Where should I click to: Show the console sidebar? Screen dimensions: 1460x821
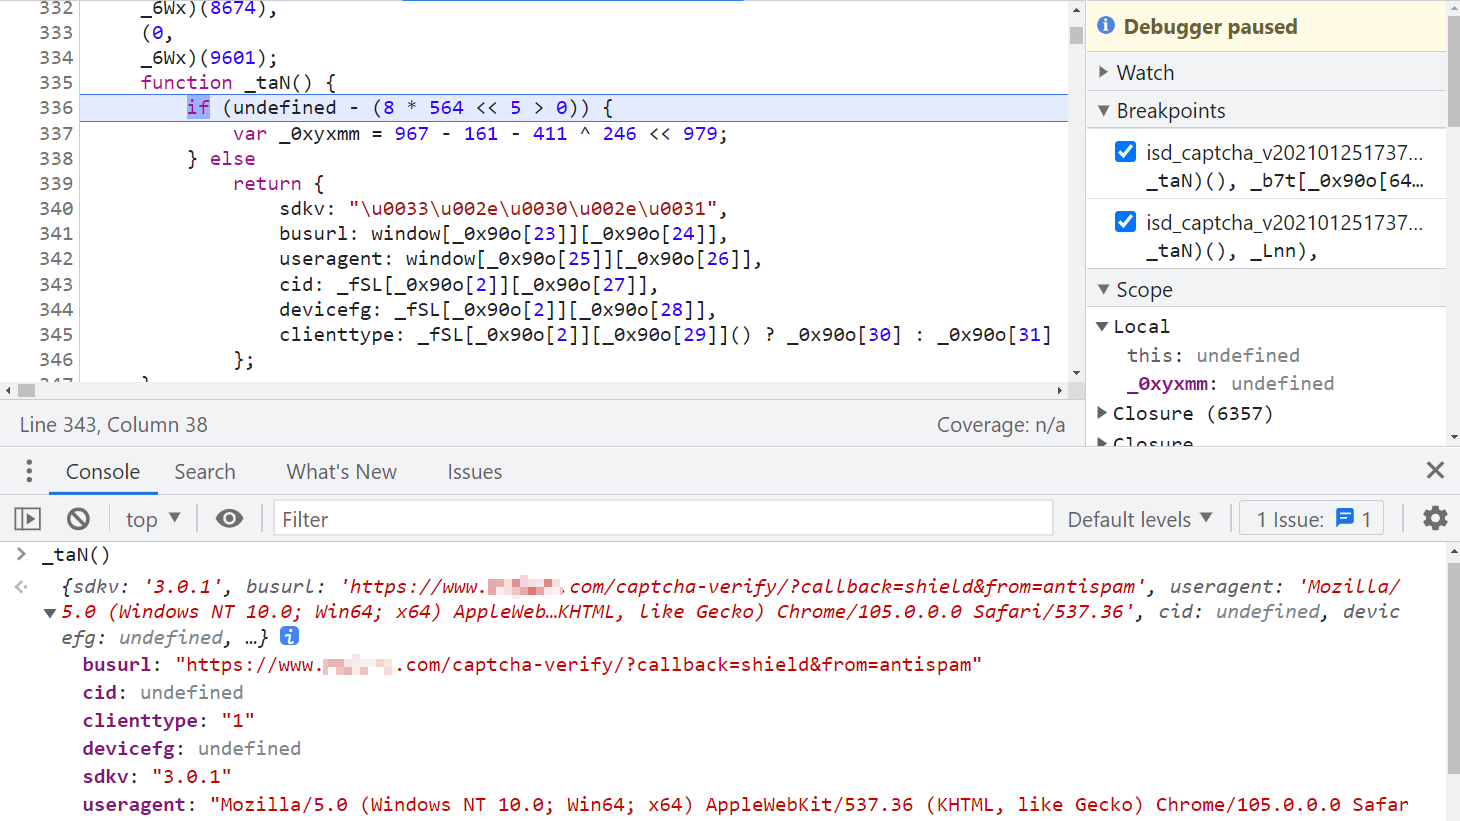pos(27,519)
